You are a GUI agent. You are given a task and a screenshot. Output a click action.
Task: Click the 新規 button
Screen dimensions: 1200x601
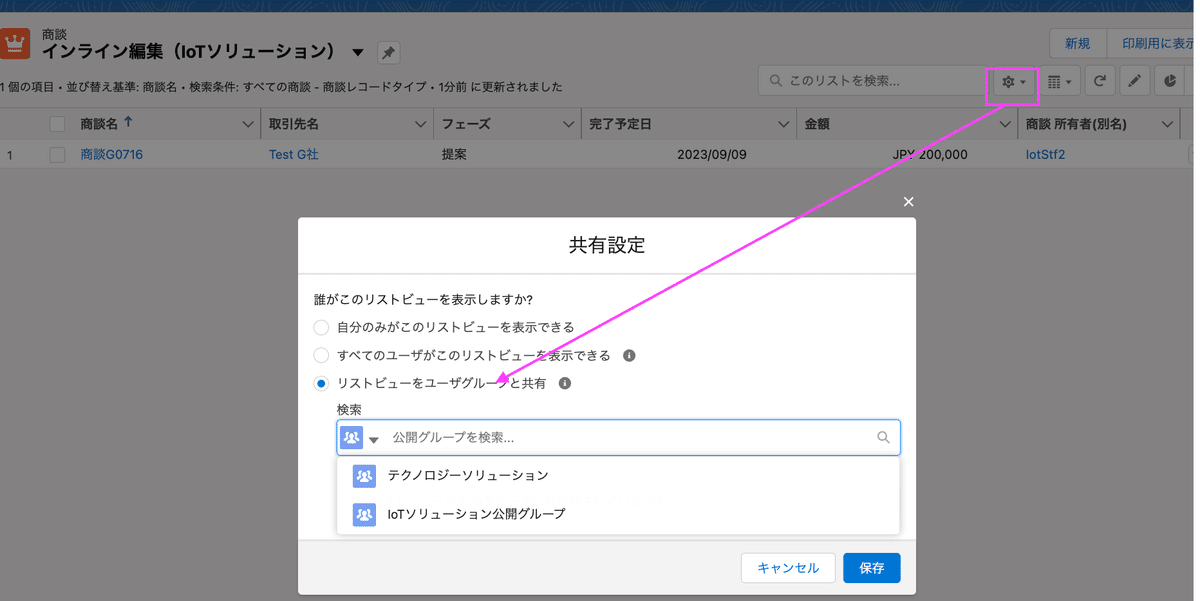[1077, 44]
